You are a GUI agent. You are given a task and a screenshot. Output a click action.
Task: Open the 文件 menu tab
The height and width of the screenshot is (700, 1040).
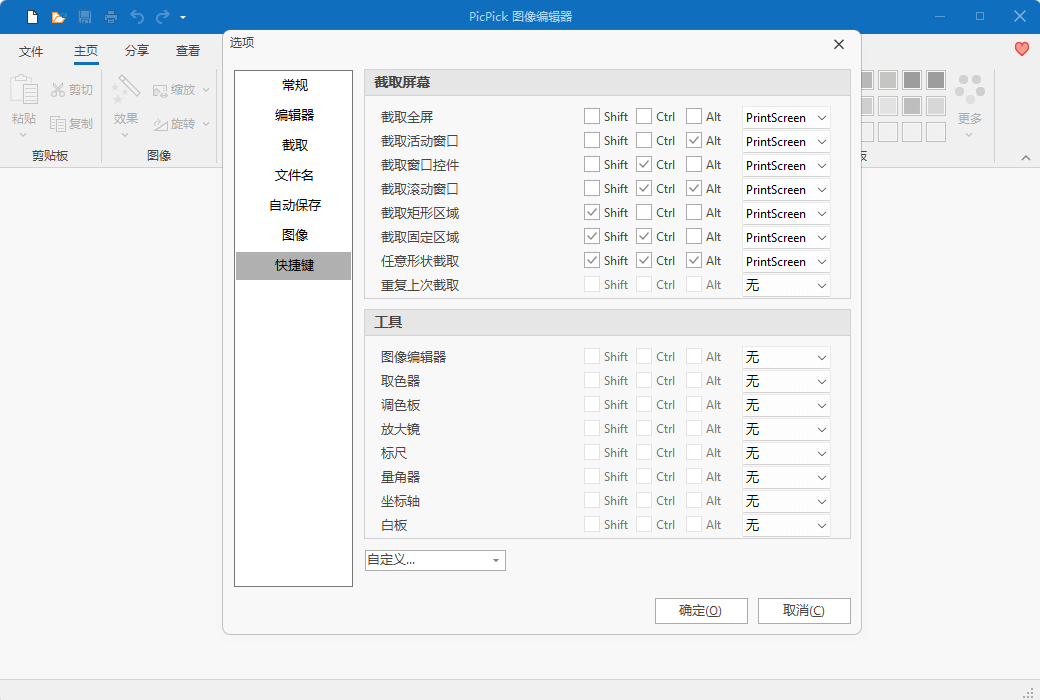click(31, 51)
